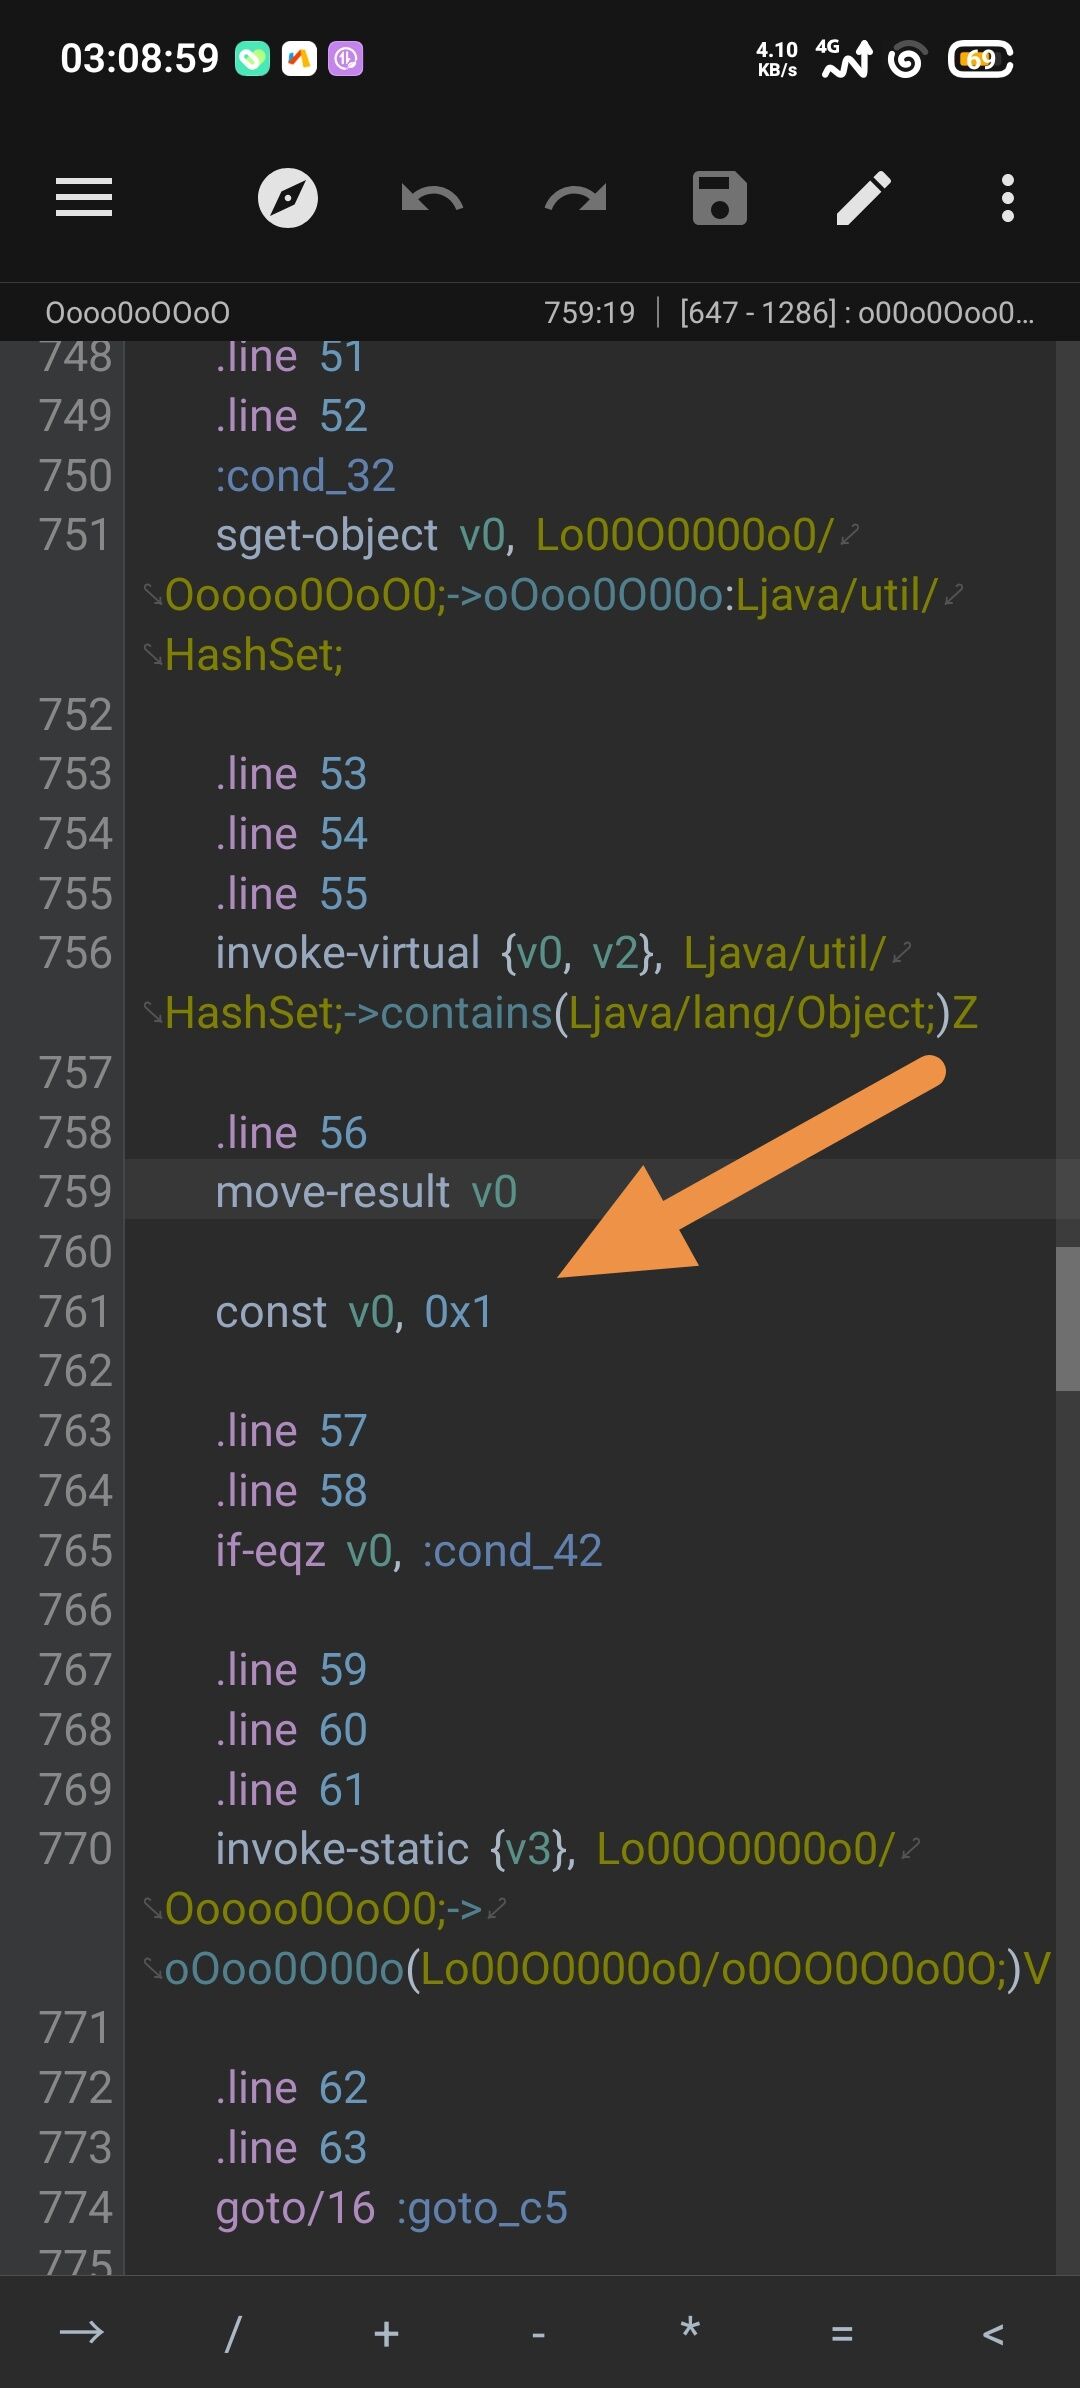Save the file with floppy disk icon
This screenshot has width=1080, height=2388.
click(x=720, y=198)
